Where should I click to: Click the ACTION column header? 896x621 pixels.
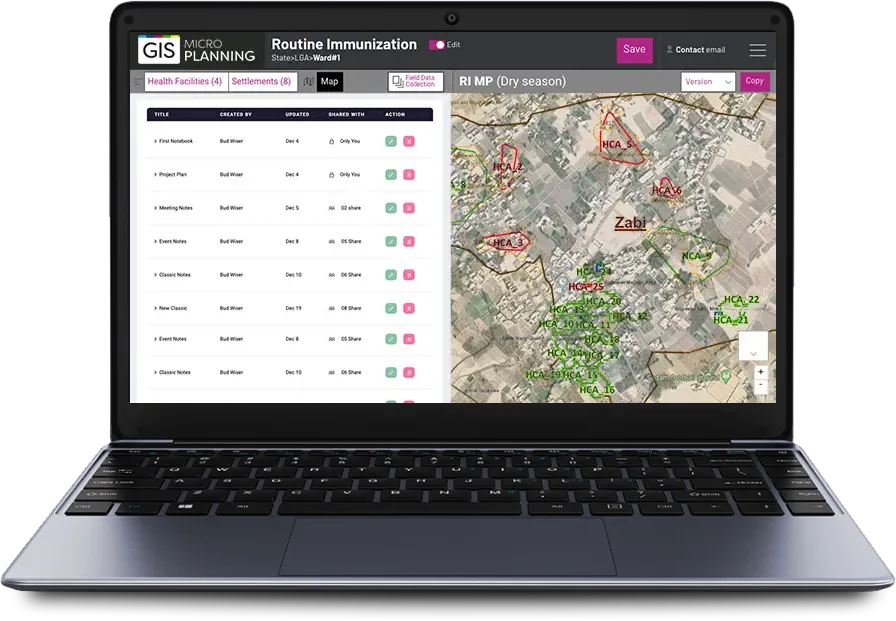395,114
